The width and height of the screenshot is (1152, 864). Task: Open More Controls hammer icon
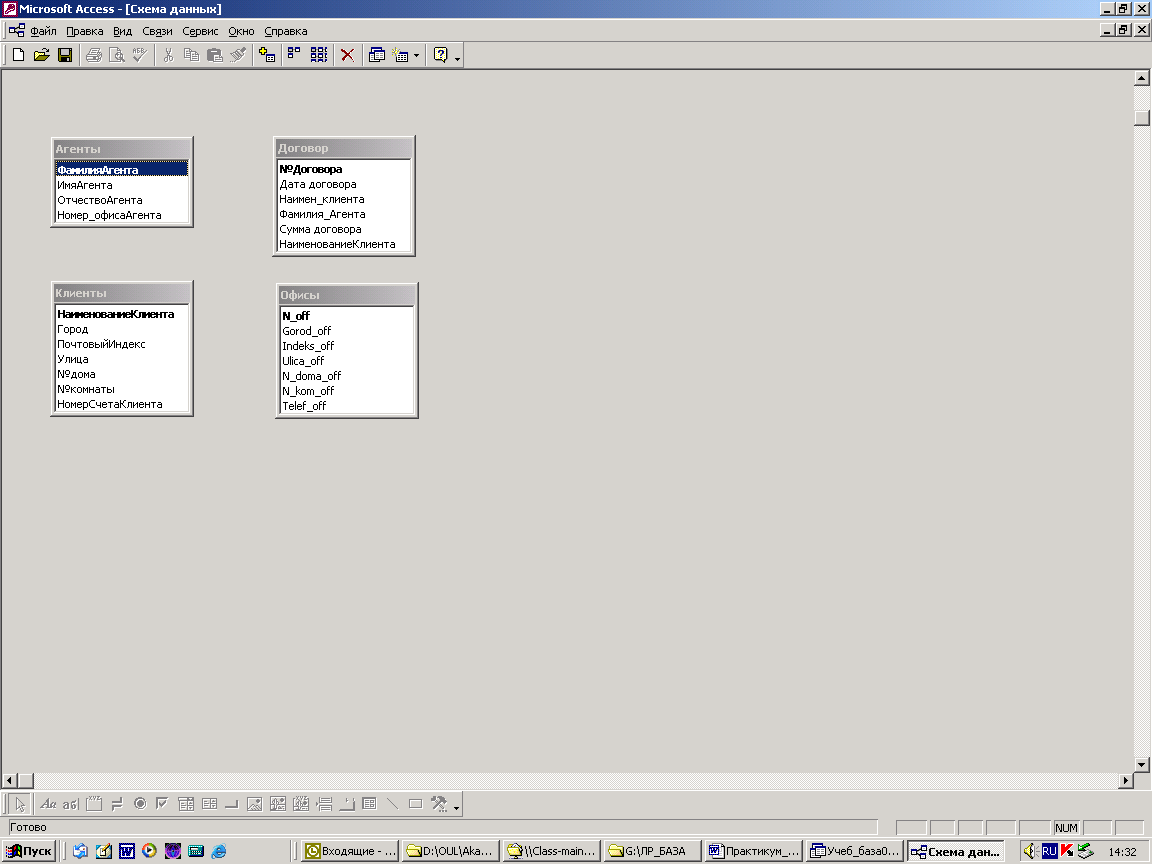(x=439, y=804)
